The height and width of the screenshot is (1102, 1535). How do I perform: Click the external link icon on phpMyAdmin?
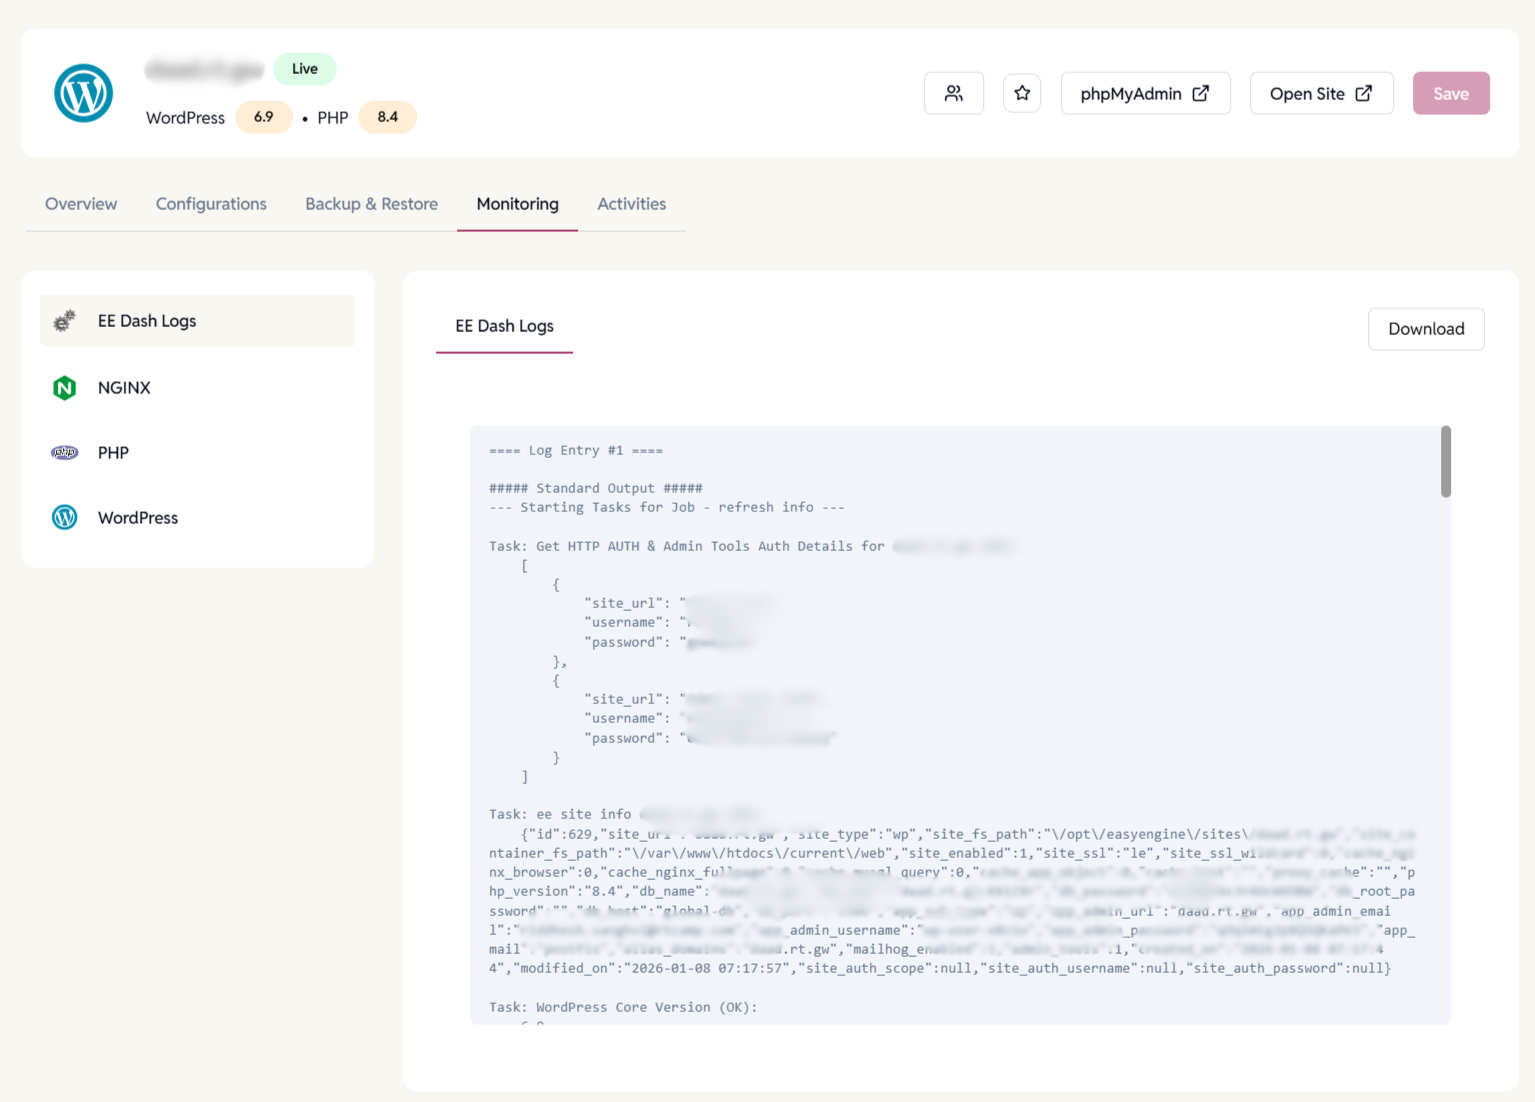[x=1200, y=92]
